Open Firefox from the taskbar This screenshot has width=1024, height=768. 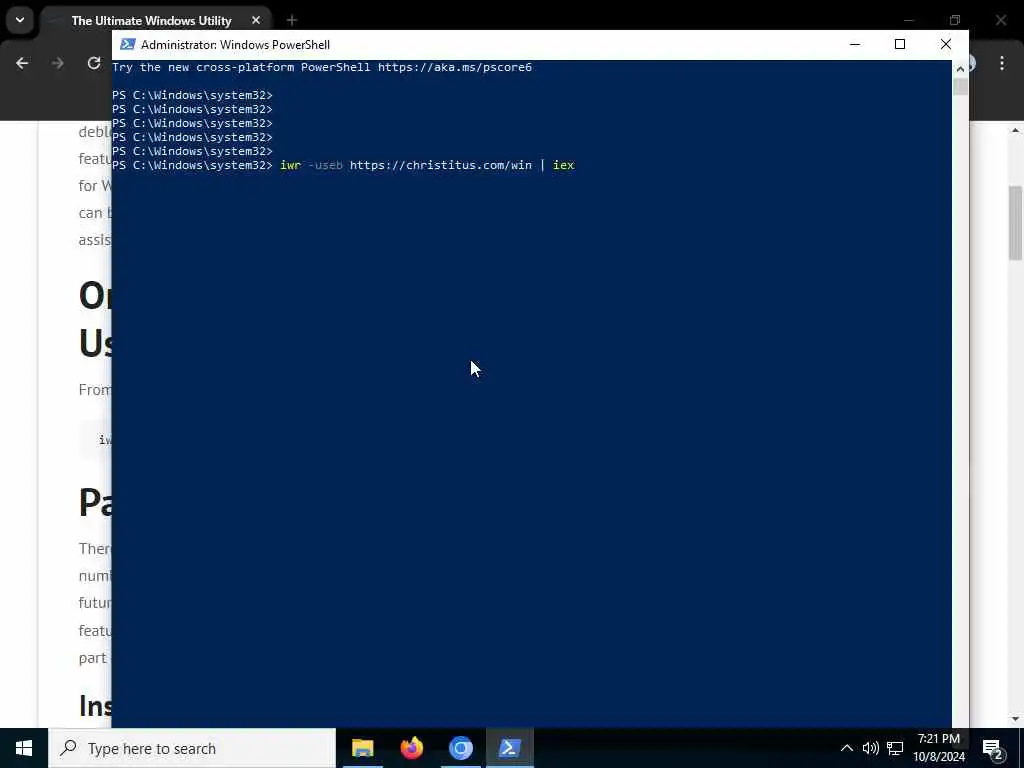(x=411, y=748)
